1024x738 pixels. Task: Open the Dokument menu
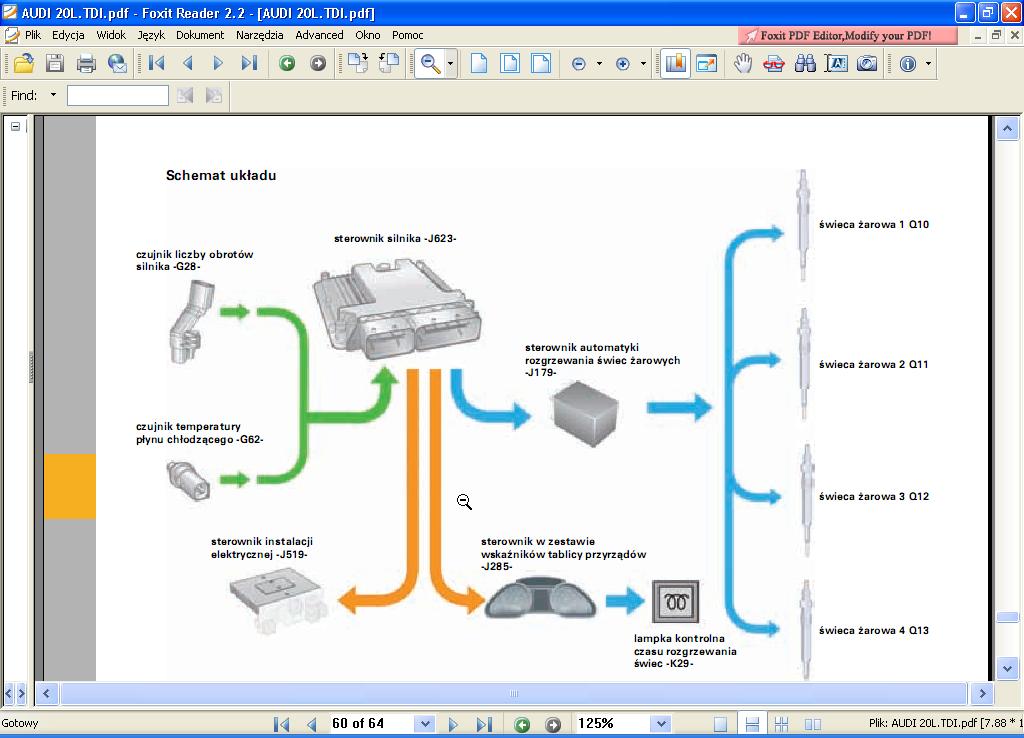coord(200,35)
